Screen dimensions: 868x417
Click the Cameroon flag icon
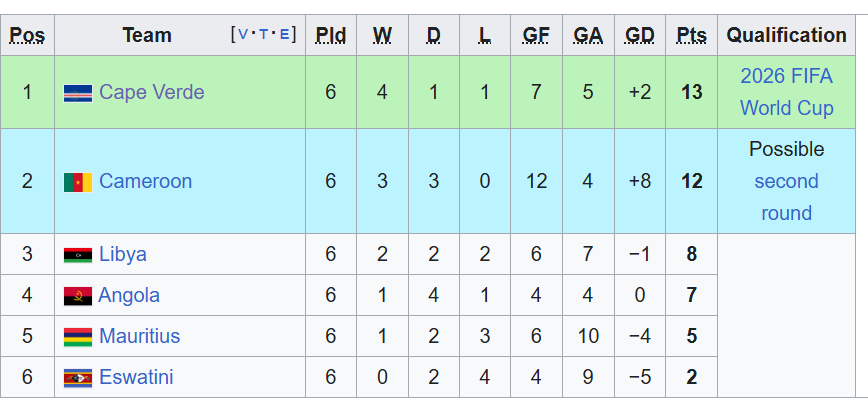point(77,182)
